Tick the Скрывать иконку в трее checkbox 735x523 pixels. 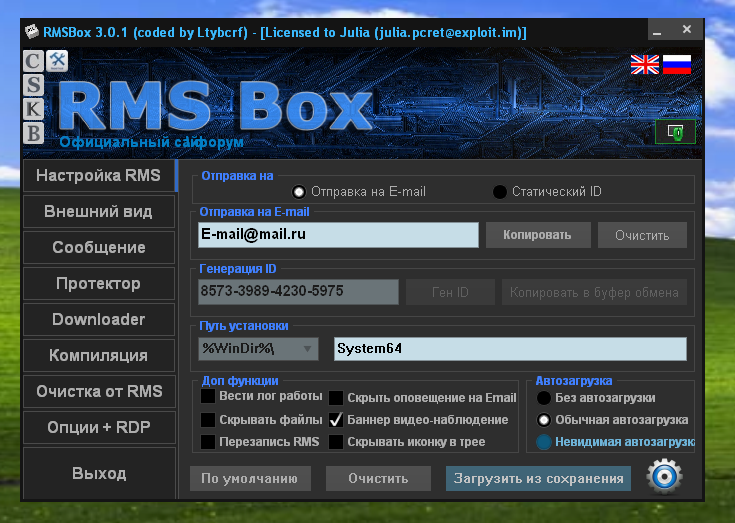[337, 442]
